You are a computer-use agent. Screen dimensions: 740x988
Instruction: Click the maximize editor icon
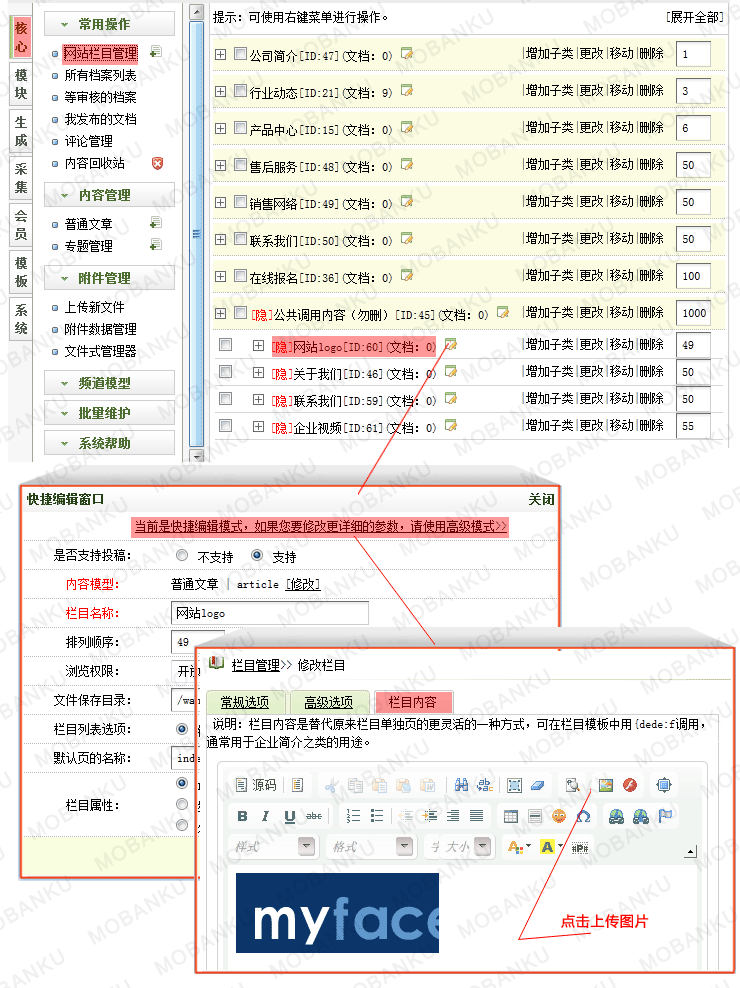(x=664, y=785)
